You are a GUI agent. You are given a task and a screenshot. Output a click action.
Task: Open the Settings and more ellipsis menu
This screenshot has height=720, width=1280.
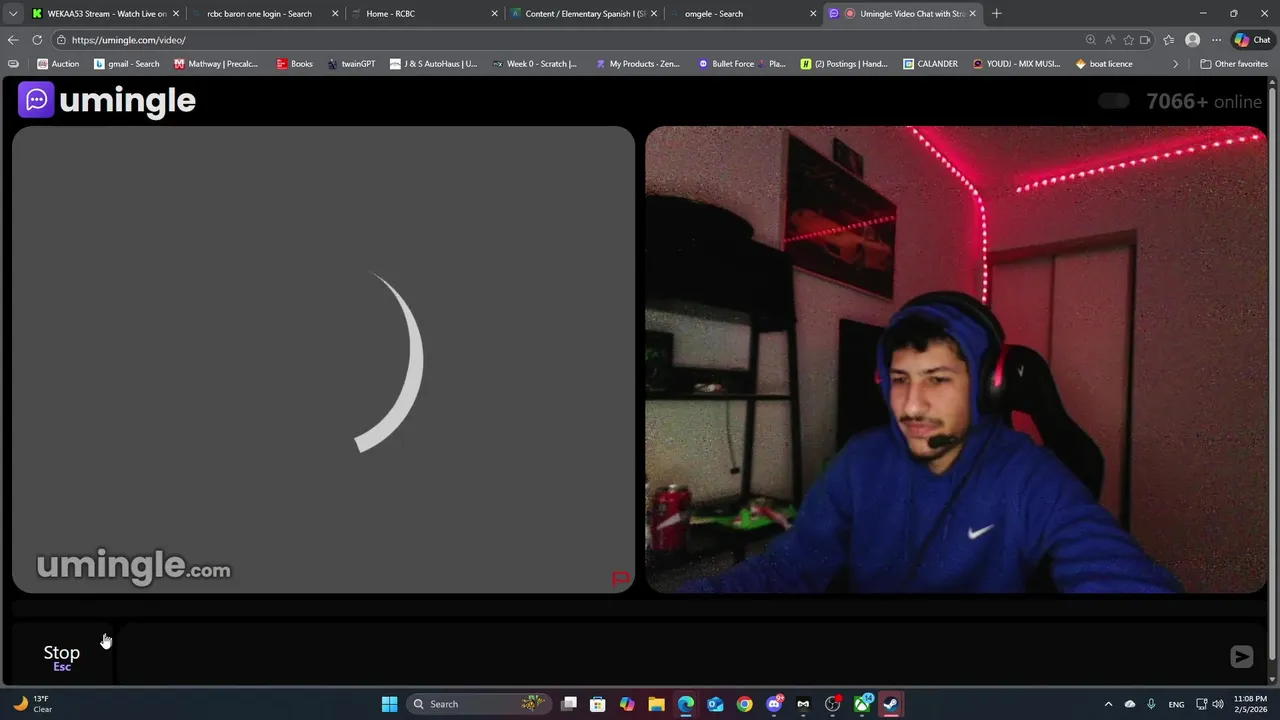click(1216, 40)
